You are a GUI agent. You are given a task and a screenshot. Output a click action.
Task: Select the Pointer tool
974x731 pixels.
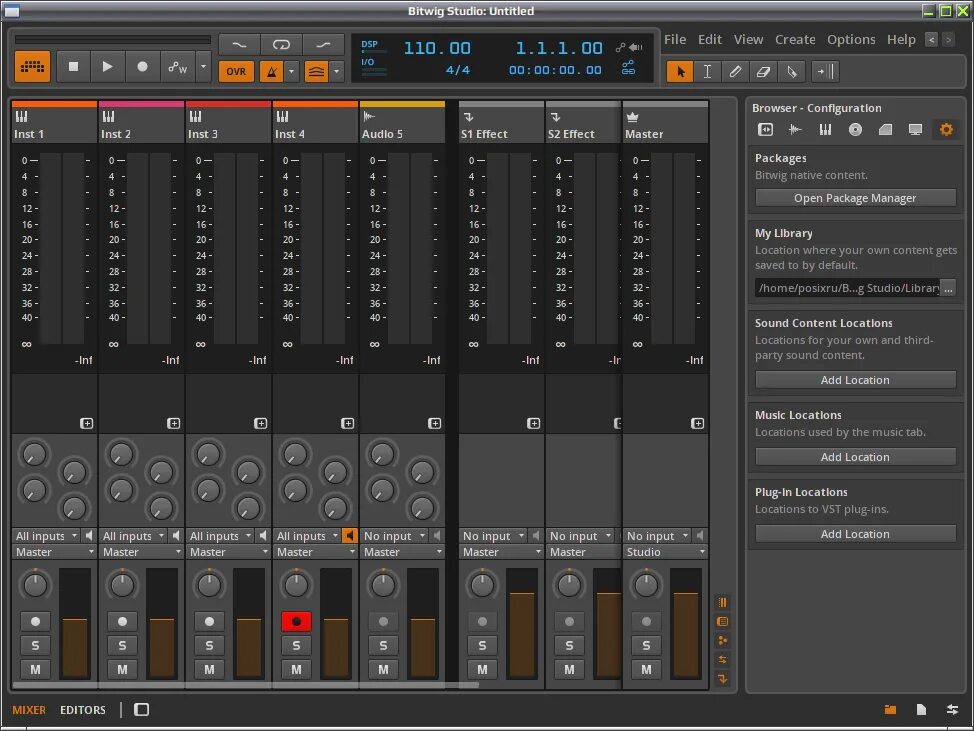coord(680,71)
